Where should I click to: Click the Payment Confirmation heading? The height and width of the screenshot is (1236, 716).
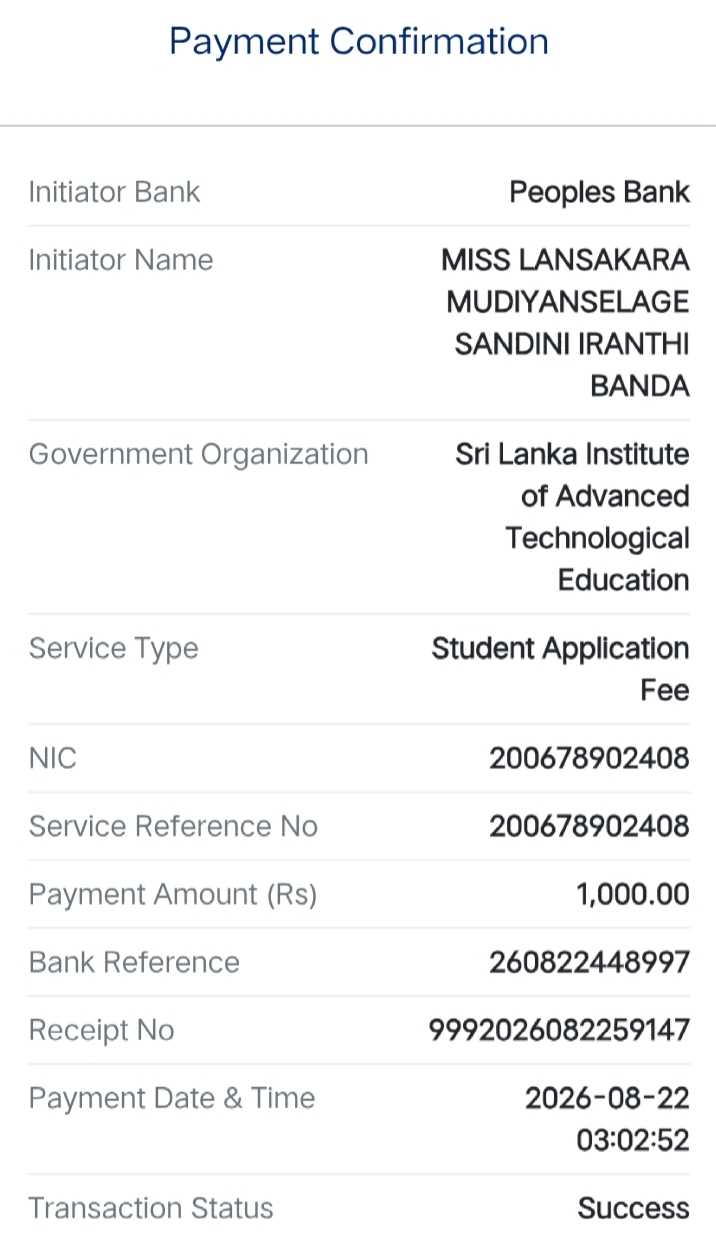tap(358, 42)
